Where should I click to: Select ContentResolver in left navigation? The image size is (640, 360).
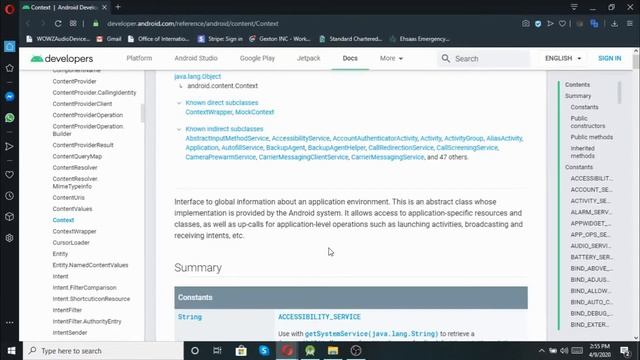(x=75, y=168)
